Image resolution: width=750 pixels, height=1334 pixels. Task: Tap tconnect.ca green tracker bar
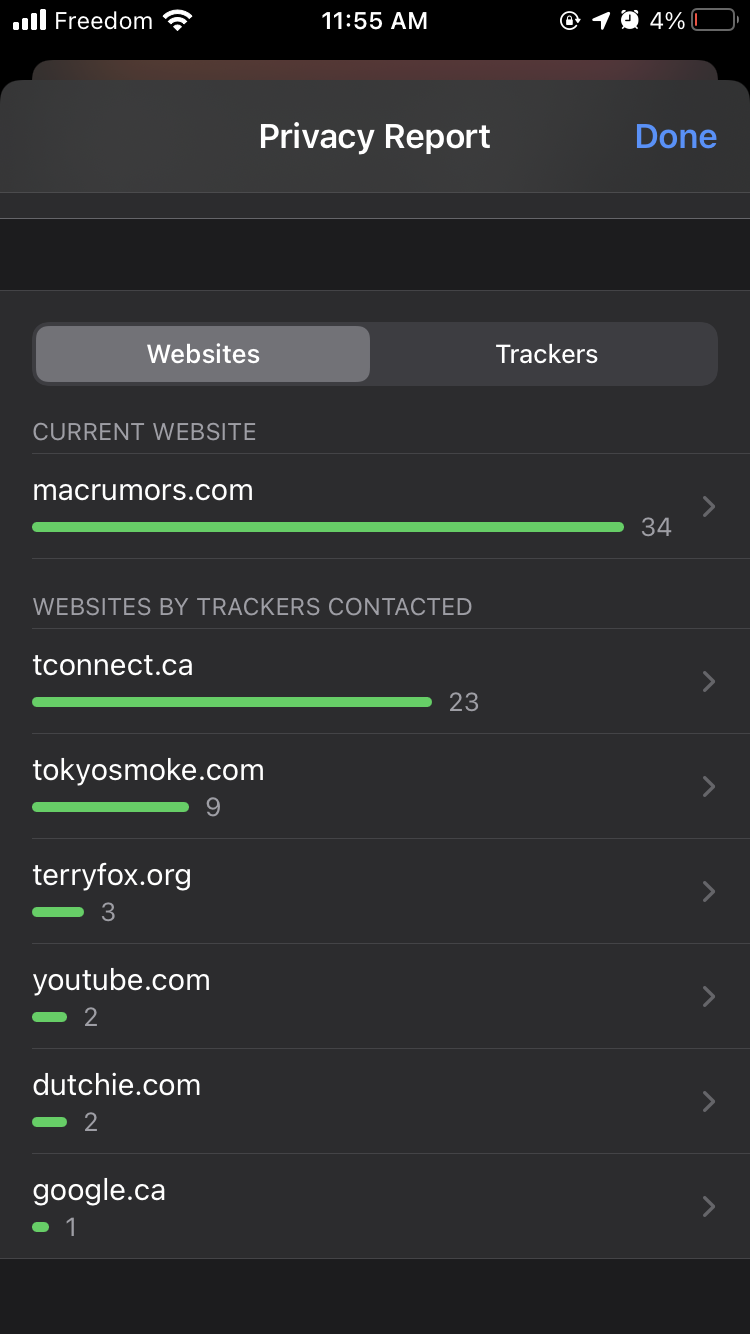click(232, 702)
